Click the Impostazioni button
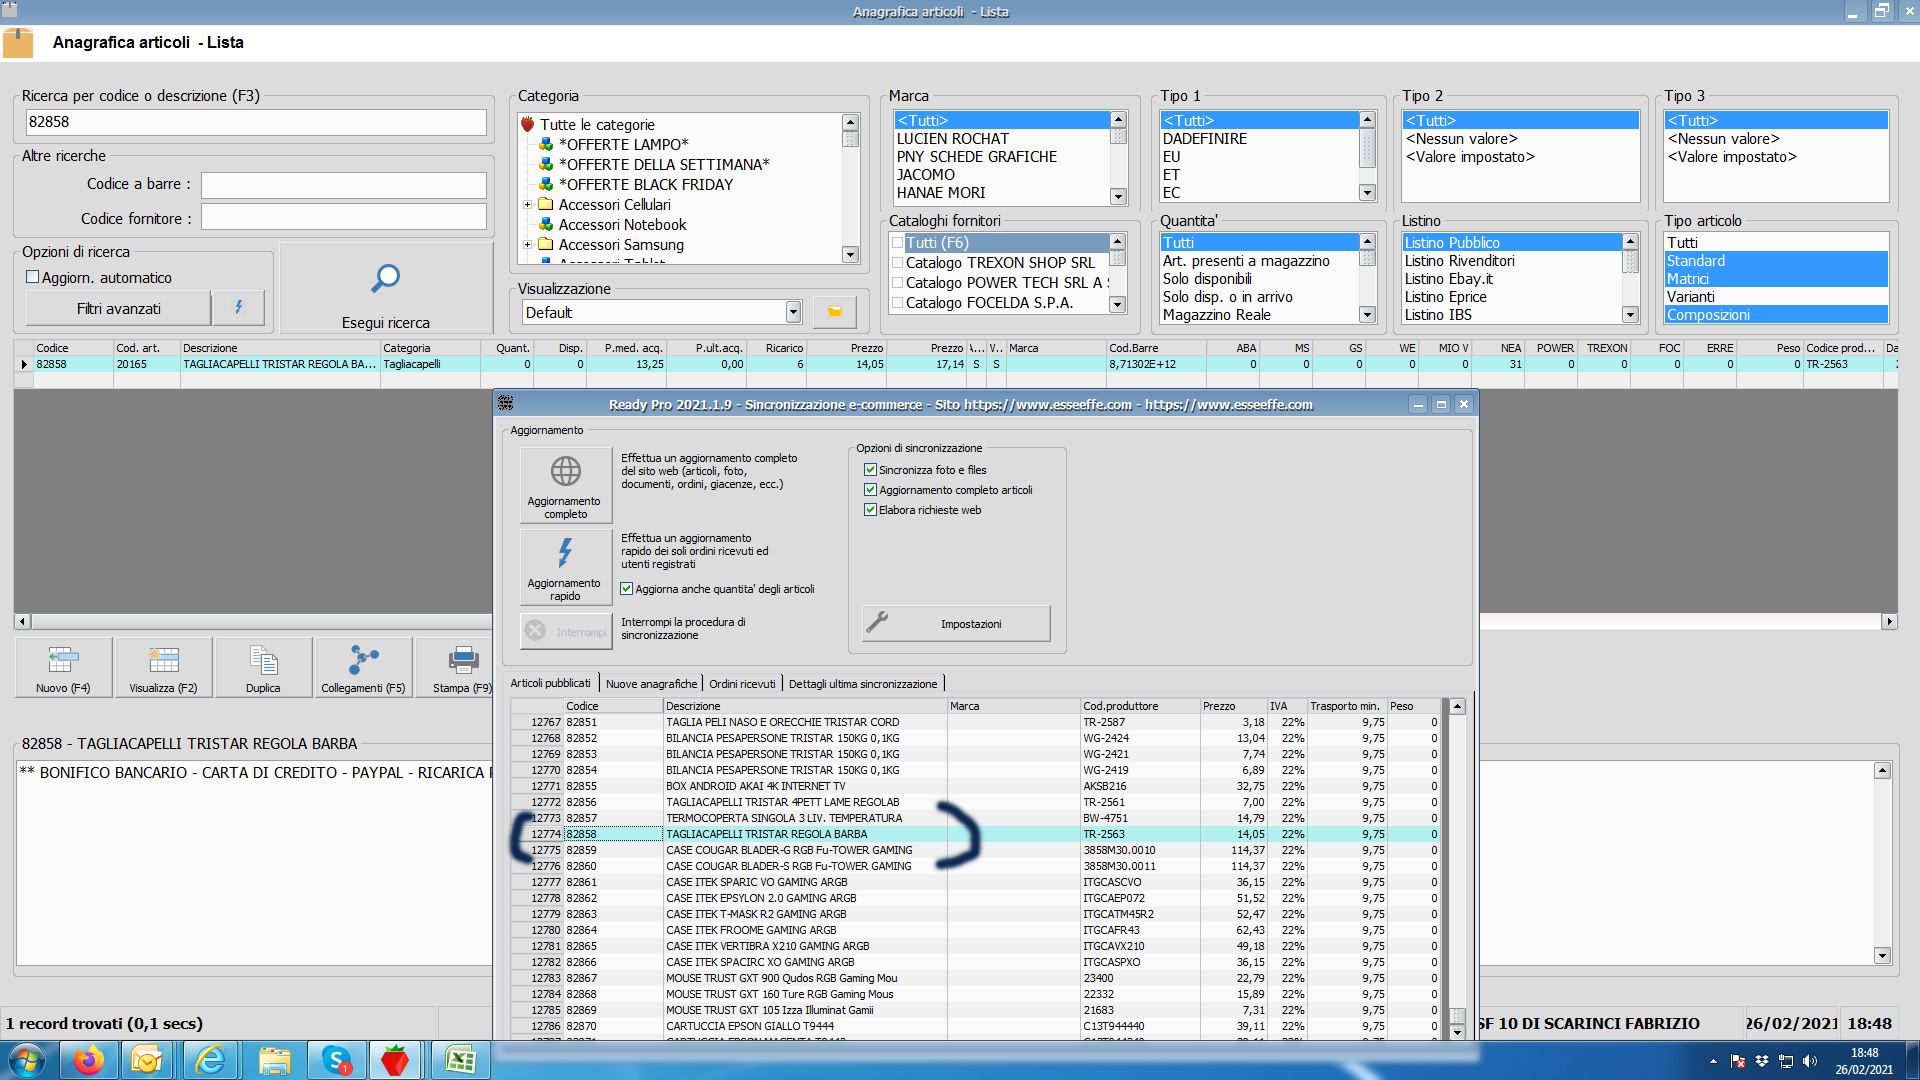This screenshot has width=1920, height=1080. pos(956,623)
